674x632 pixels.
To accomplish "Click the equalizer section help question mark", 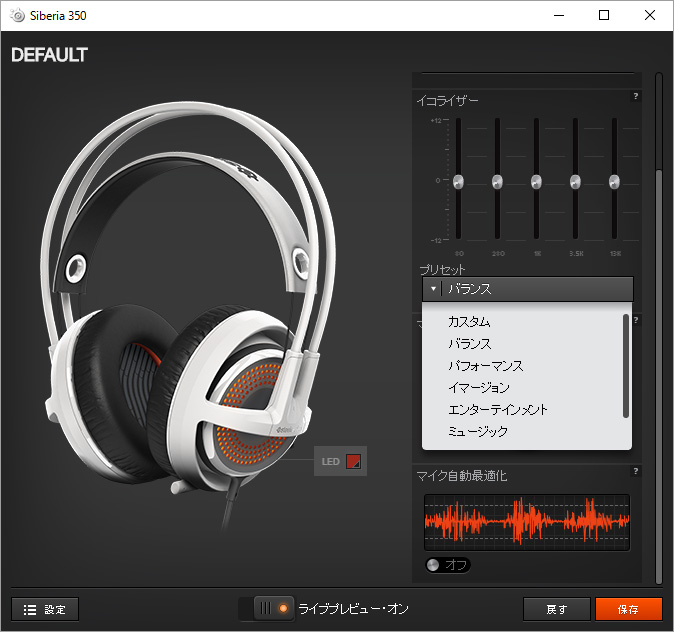I will coord(635,96).
